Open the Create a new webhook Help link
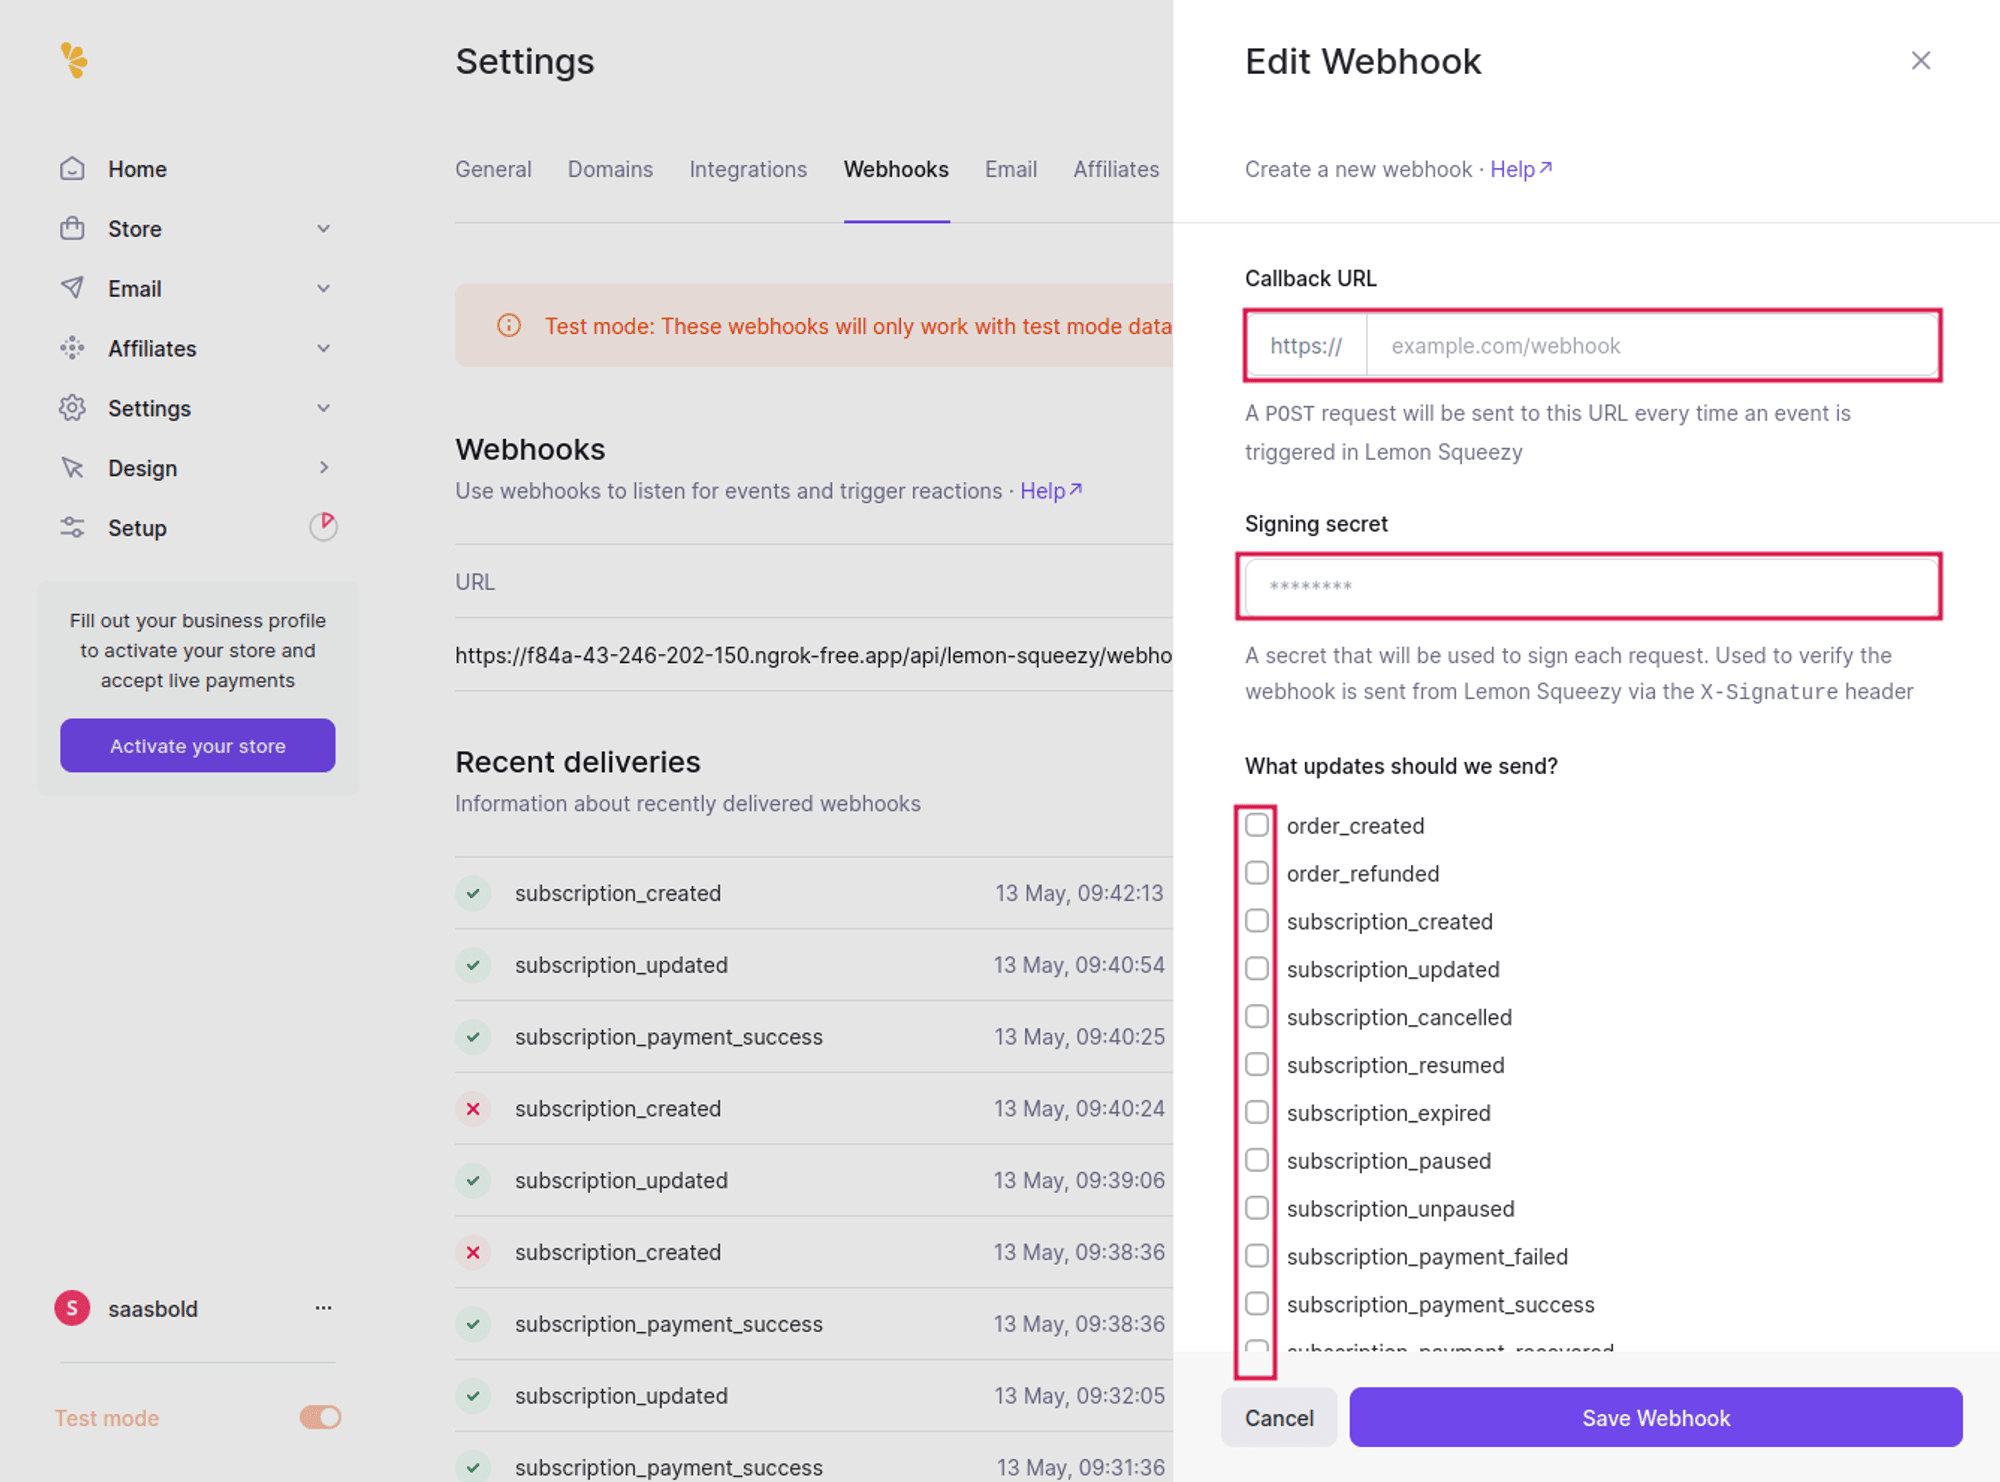 [x=1513, y=169]
